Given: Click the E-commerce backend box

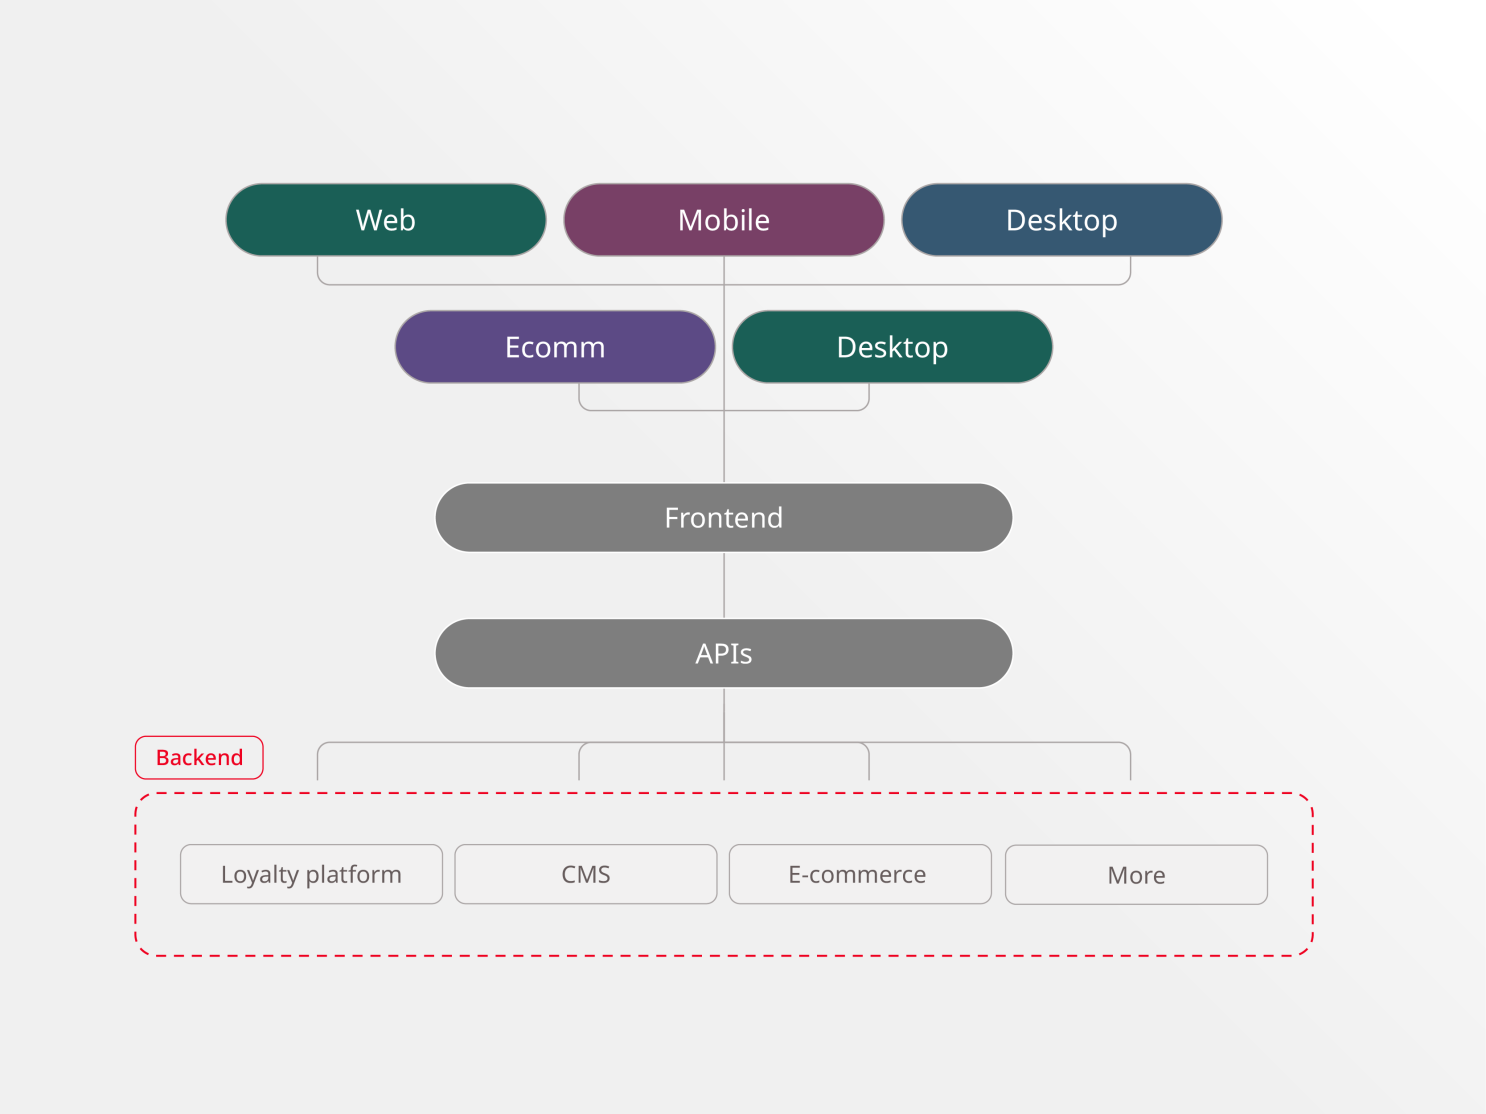Looking at the screenshot, I should tap(858, 874).
